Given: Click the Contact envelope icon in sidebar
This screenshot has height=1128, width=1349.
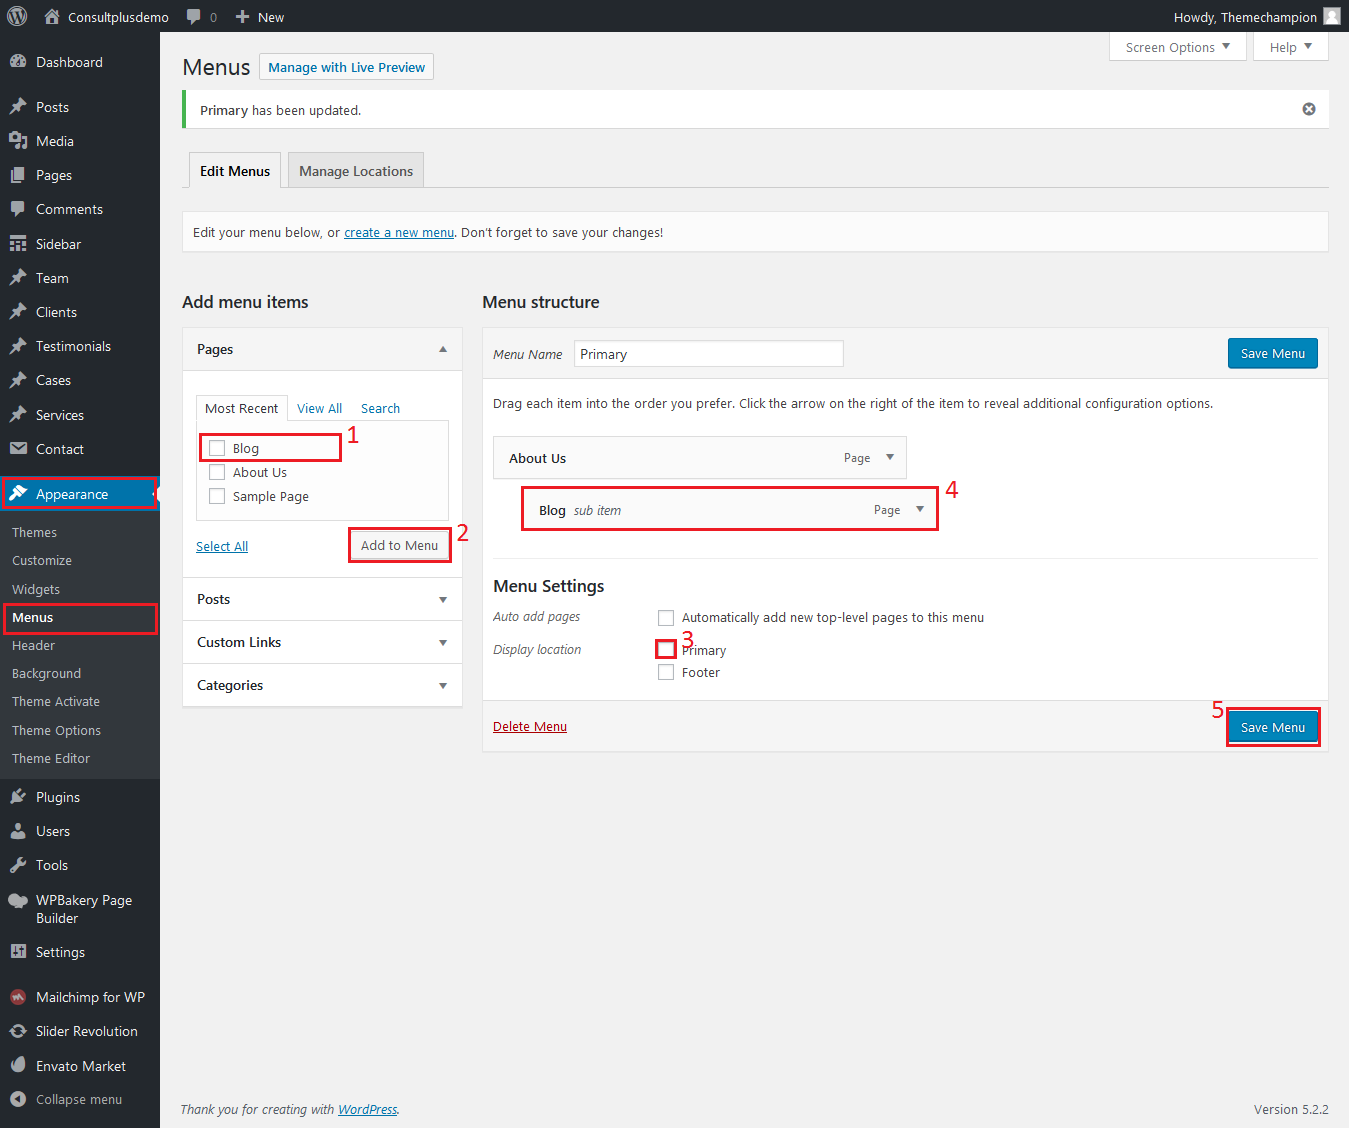Looking at the screenshot, I should (18, 449).
